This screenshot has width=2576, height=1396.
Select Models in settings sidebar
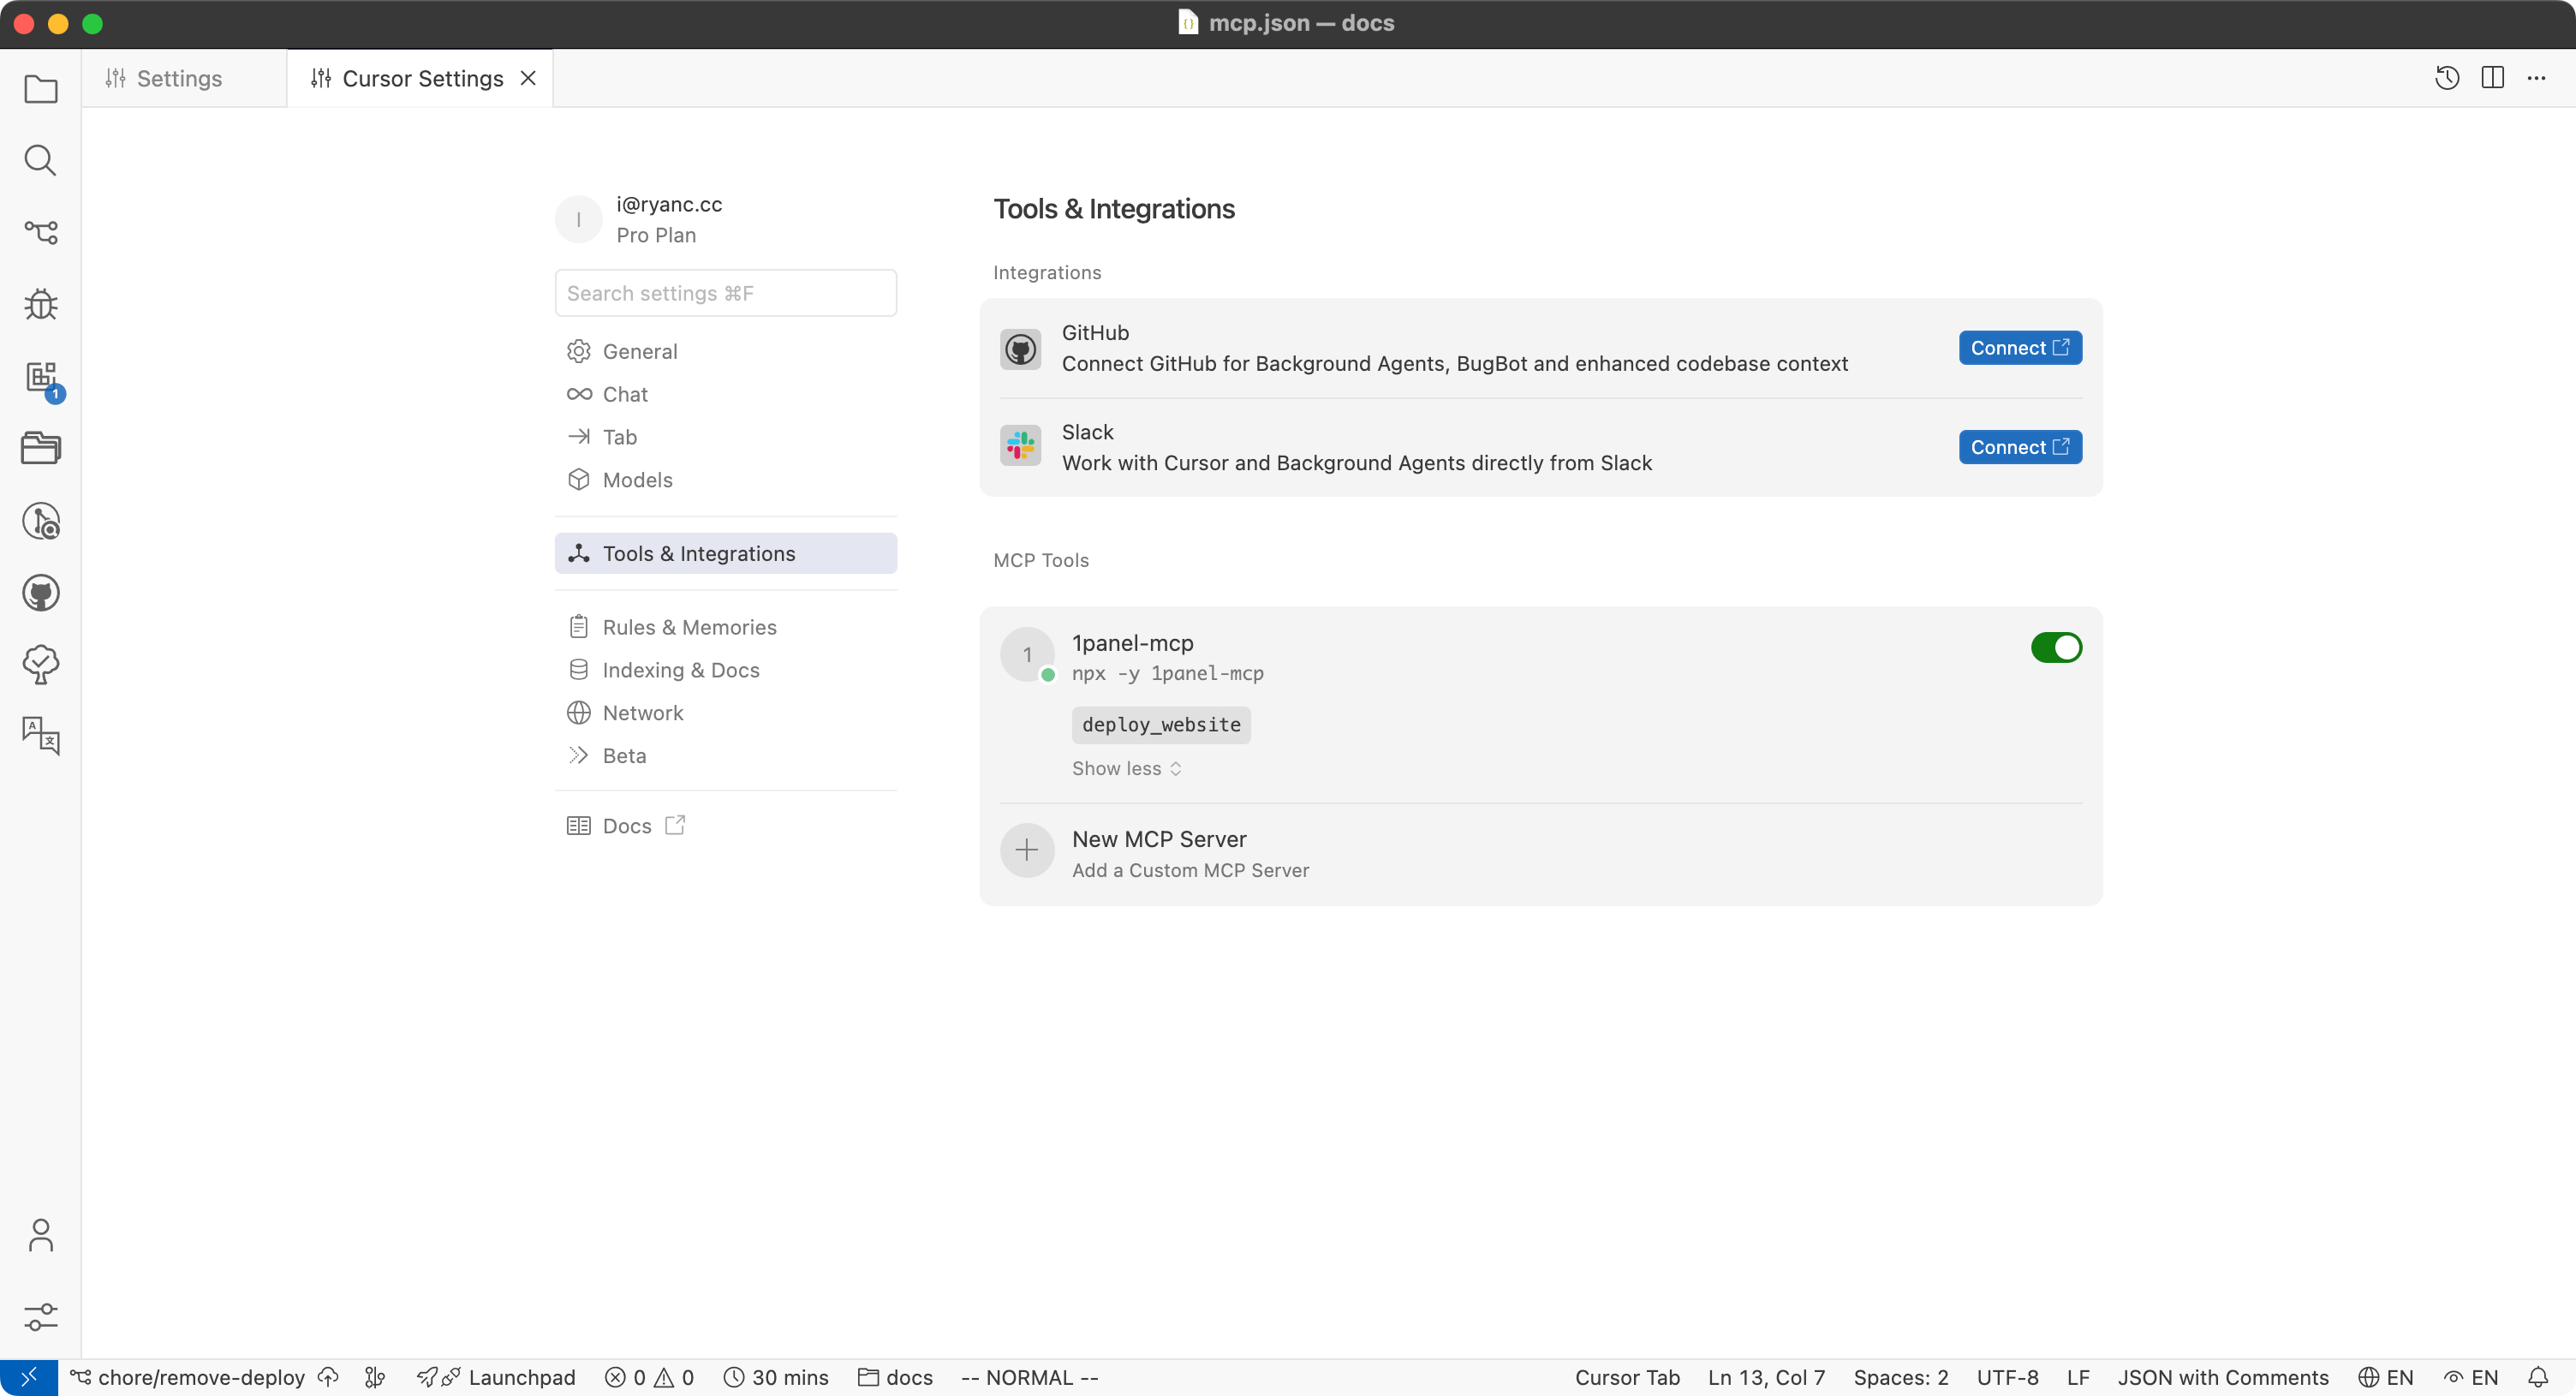point(637,480)
